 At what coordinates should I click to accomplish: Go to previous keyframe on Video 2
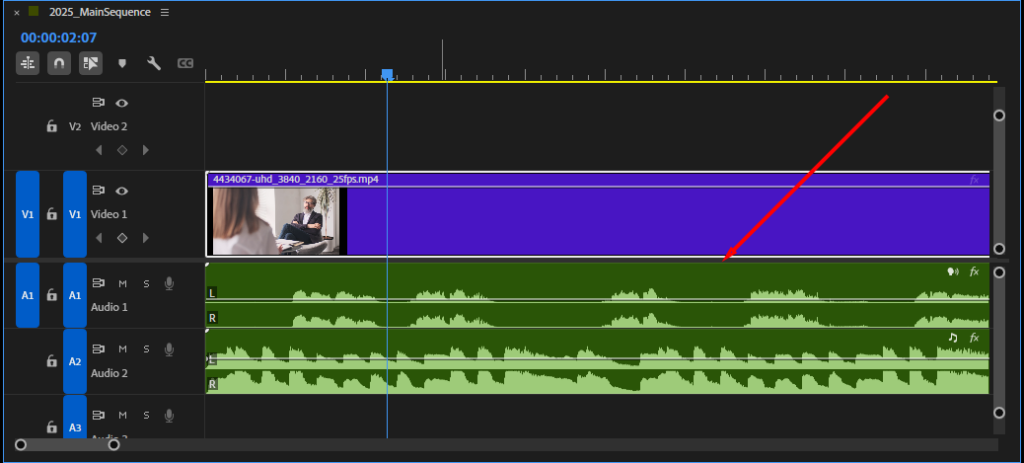99,150
